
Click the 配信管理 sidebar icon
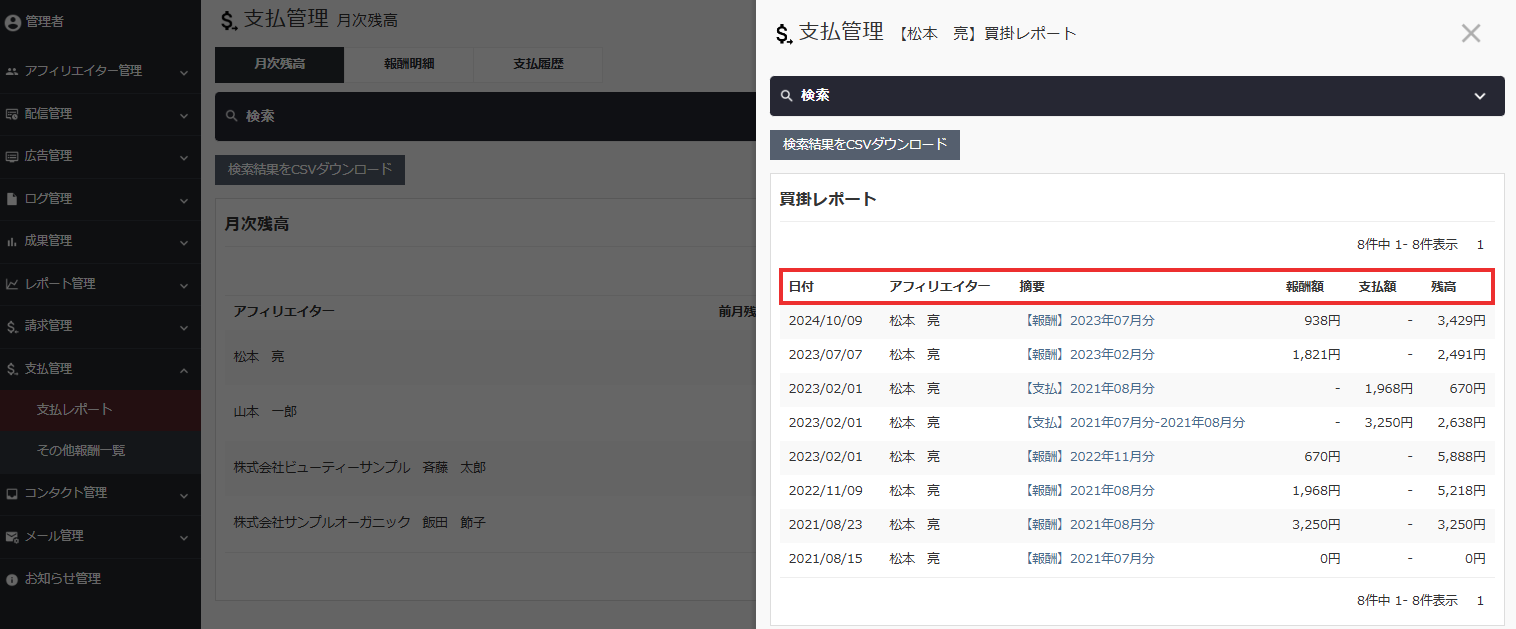point(12,115)
